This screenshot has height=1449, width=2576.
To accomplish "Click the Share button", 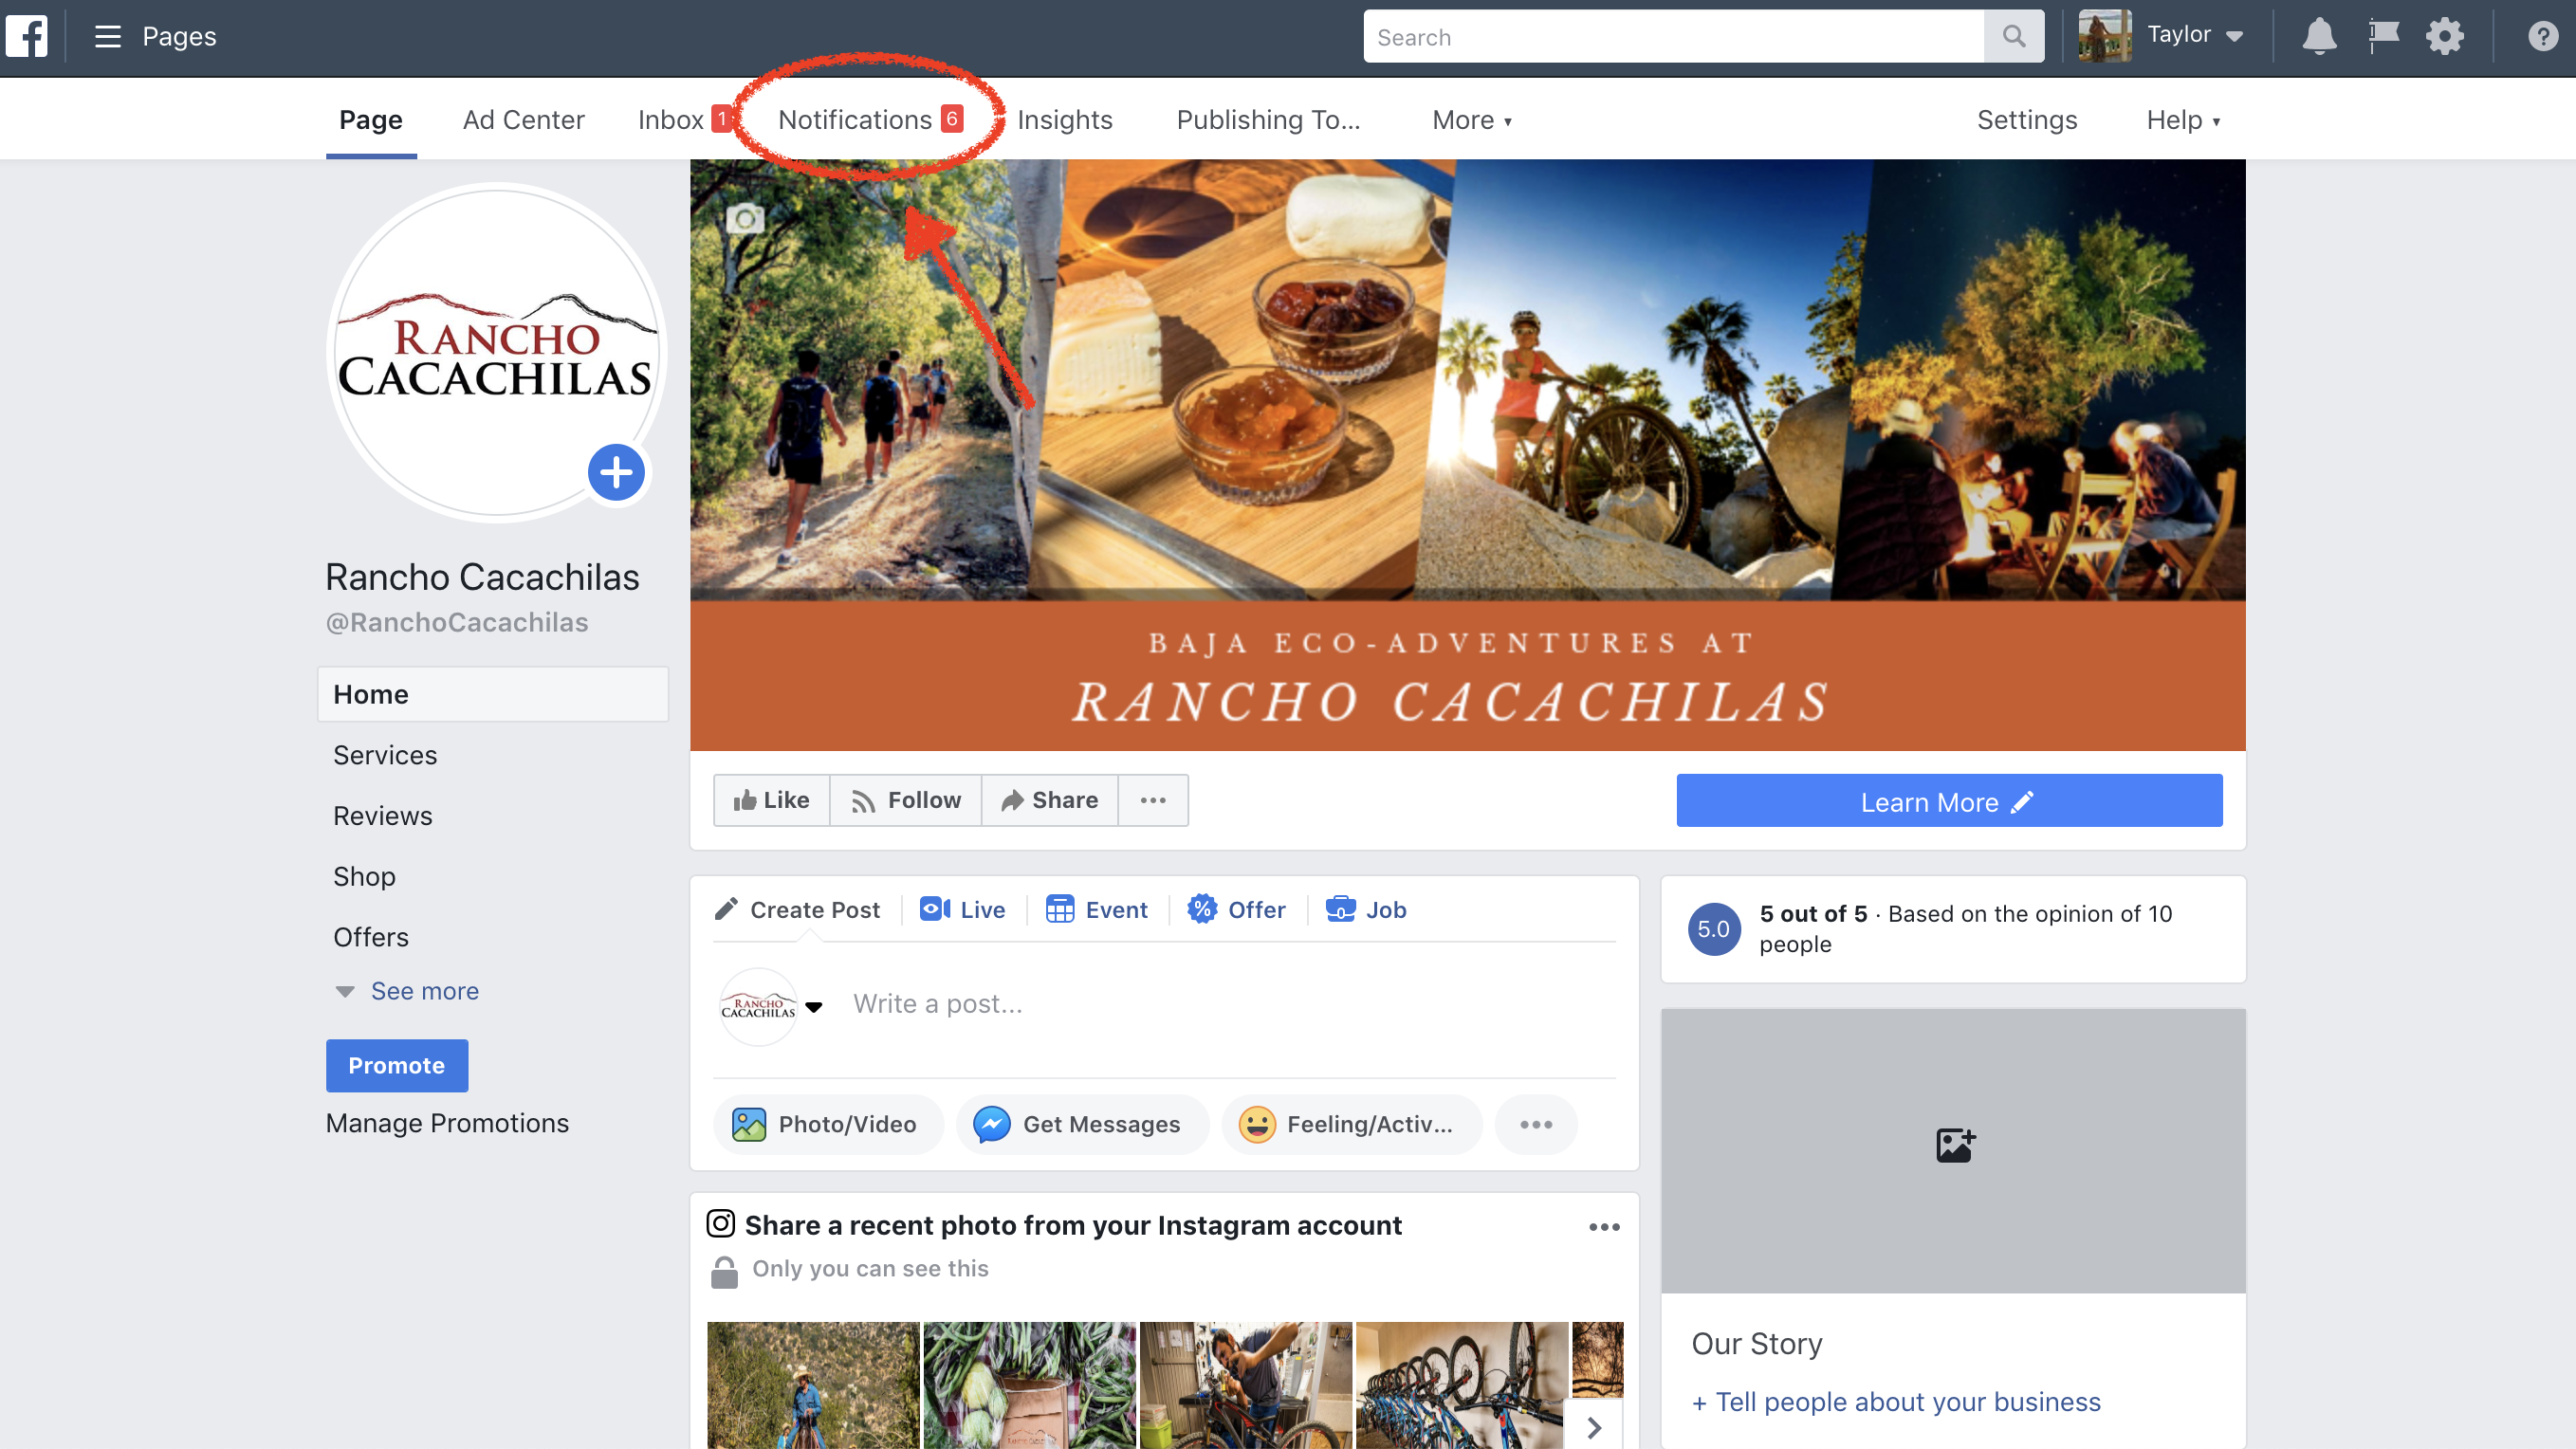I will 1049,800.
